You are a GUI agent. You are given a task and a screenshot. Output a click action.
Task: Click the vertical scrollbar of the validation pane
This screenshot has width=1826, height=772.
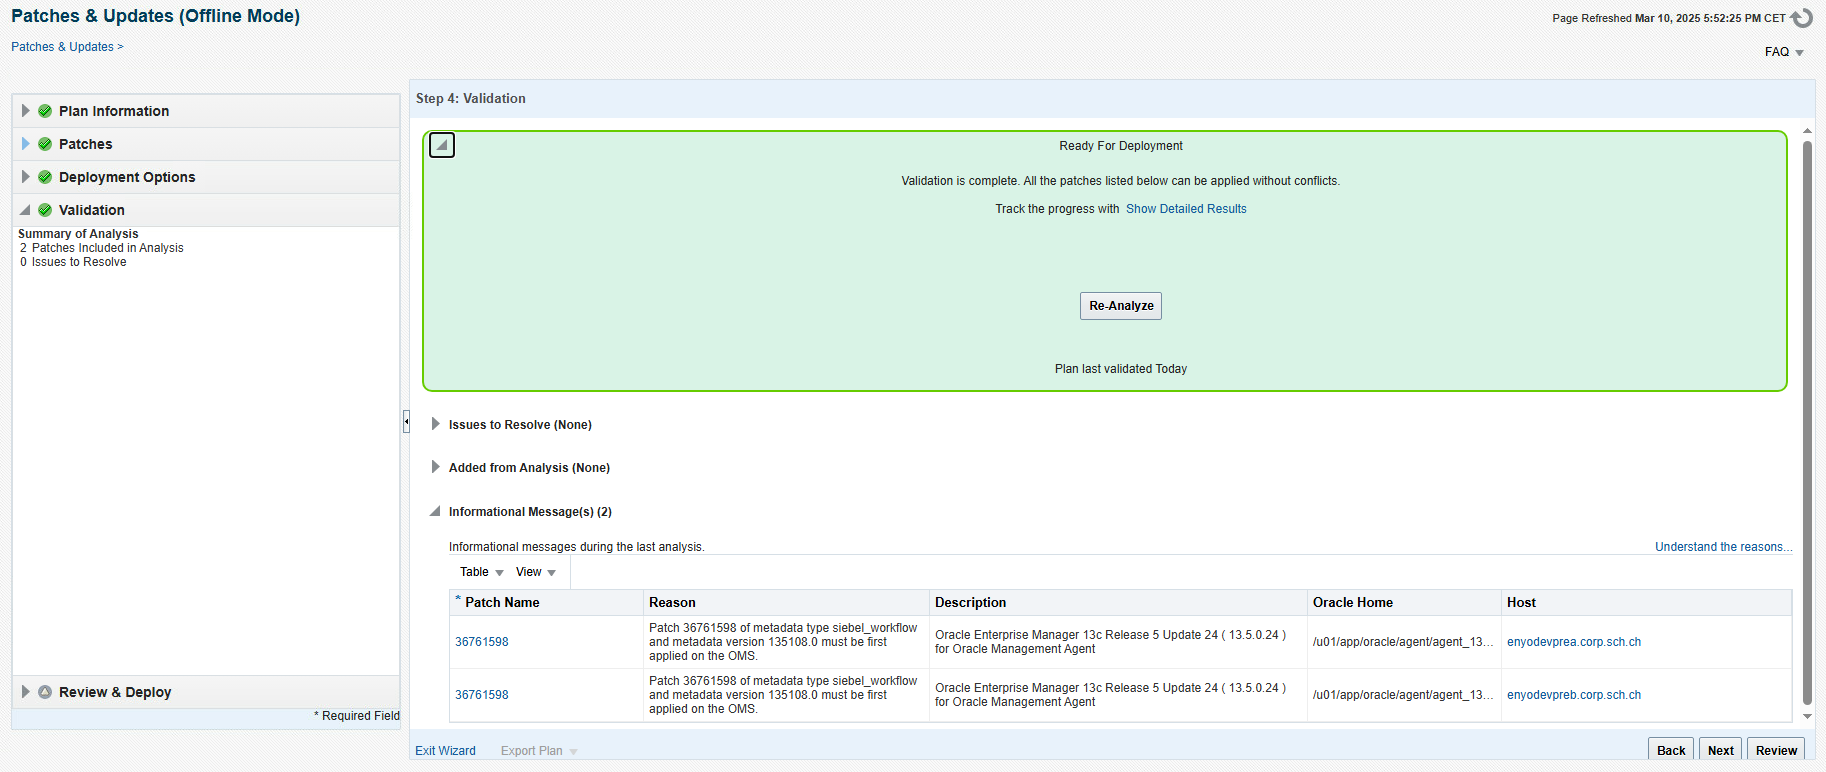click(1807, 420)
